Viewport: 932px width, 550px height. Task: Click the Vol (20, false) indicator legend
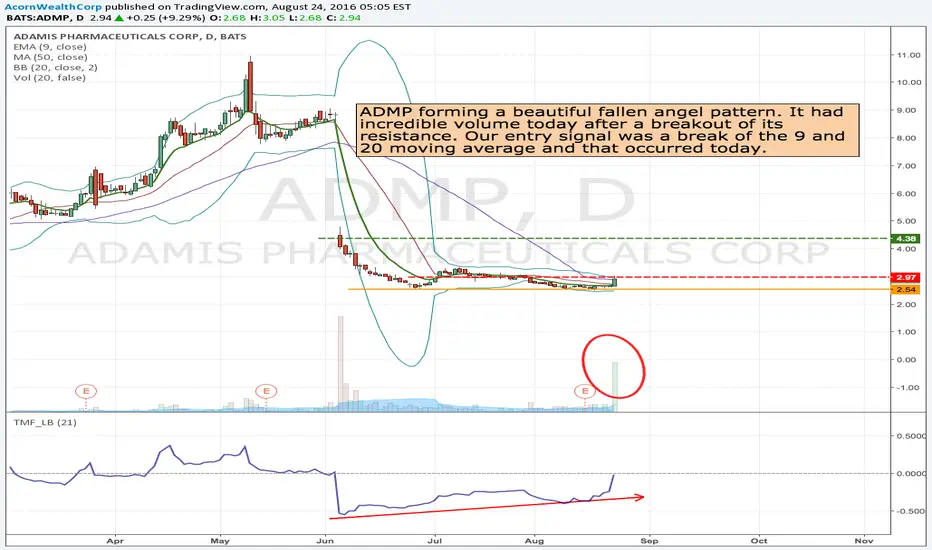pyautogui.click(x=49, y=77)
